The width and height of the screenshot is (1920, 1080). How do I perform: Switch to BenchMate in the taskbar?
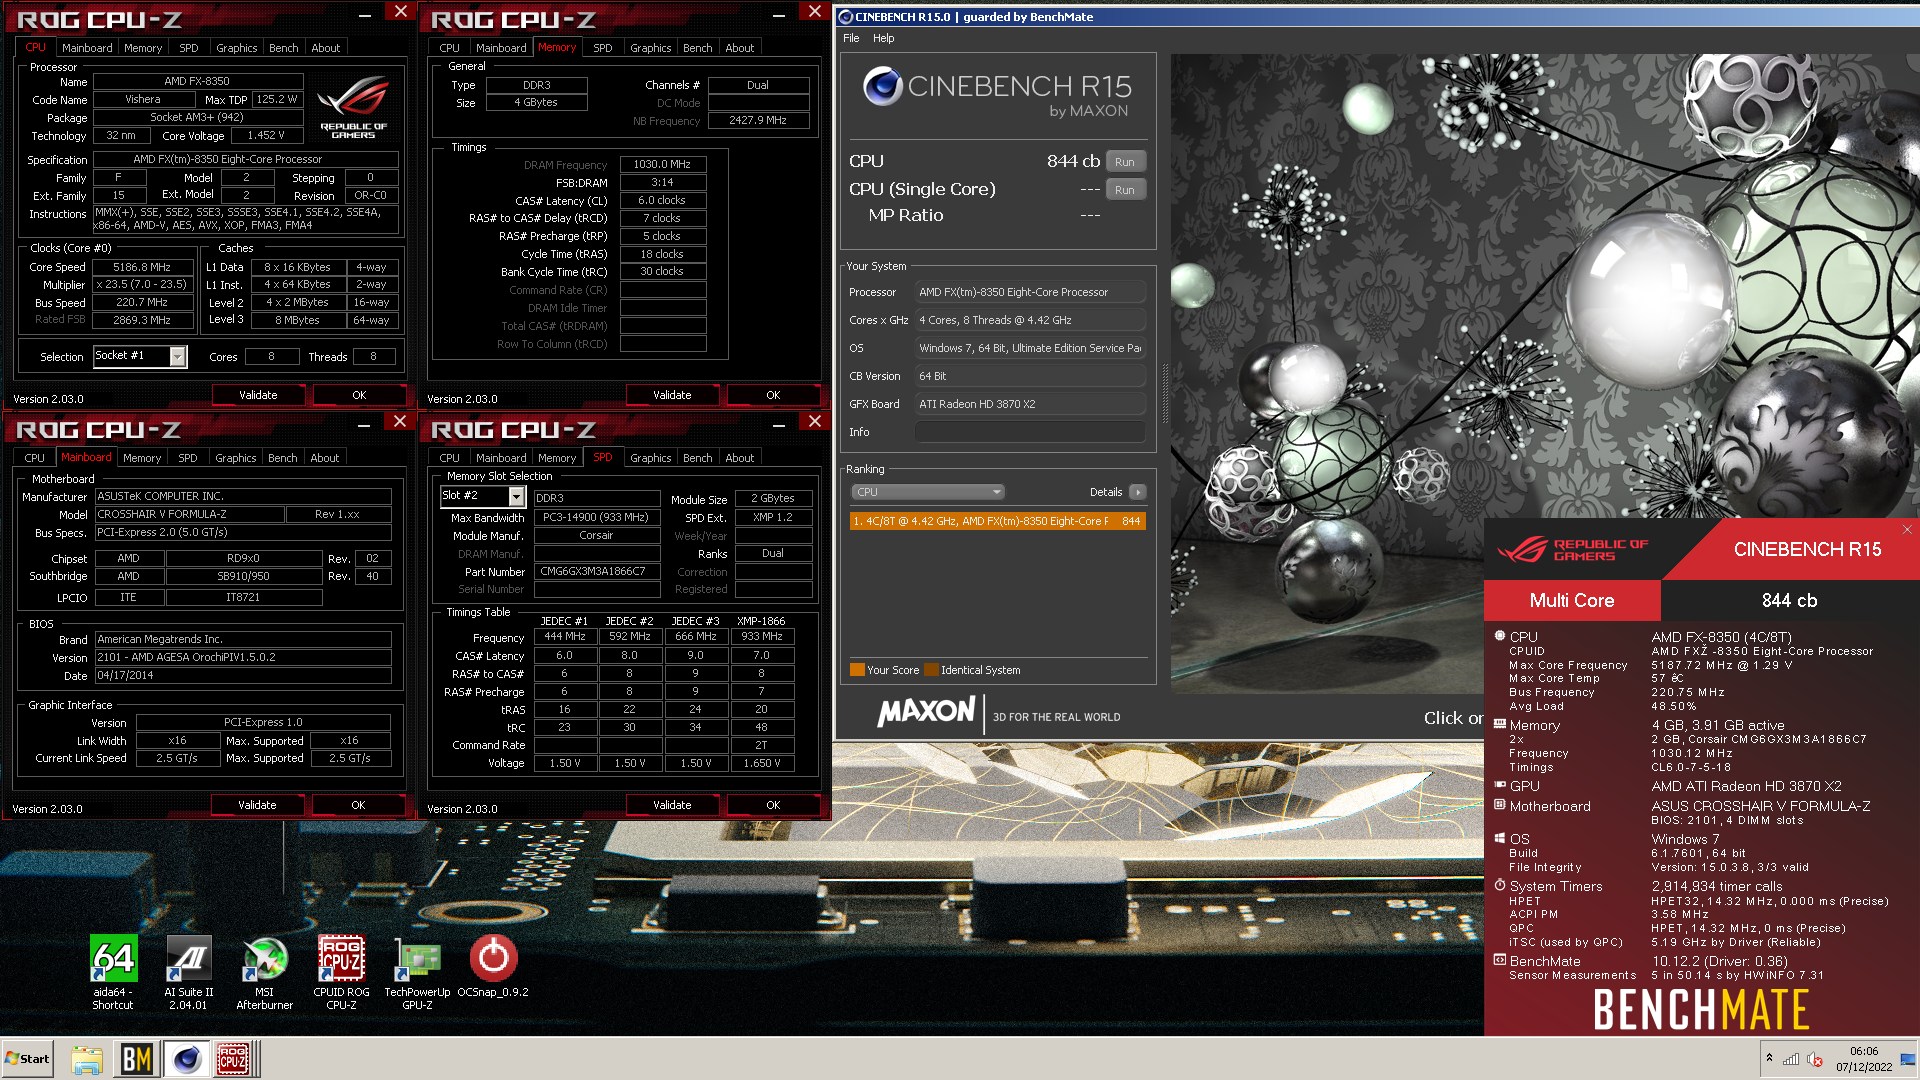coord(137,1059)
